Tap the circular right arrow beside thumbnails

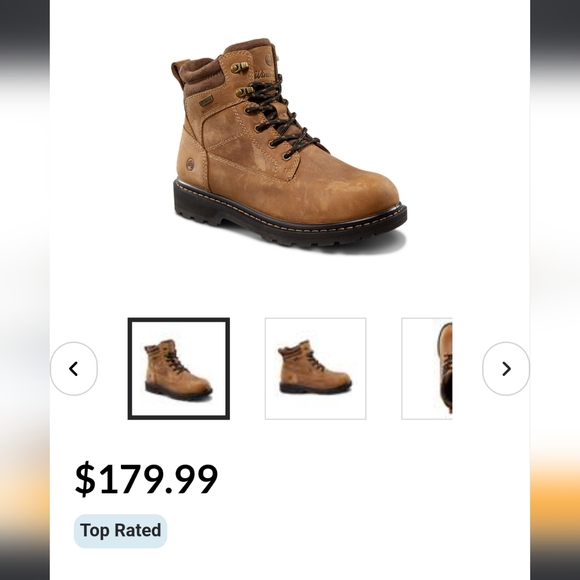click(506, 369)
